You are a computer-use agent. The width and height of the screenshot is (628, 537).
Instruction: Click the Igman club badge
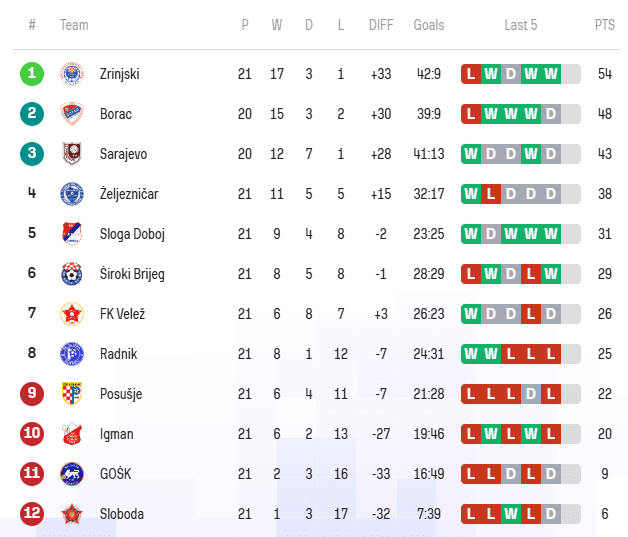tap(71, 434)
